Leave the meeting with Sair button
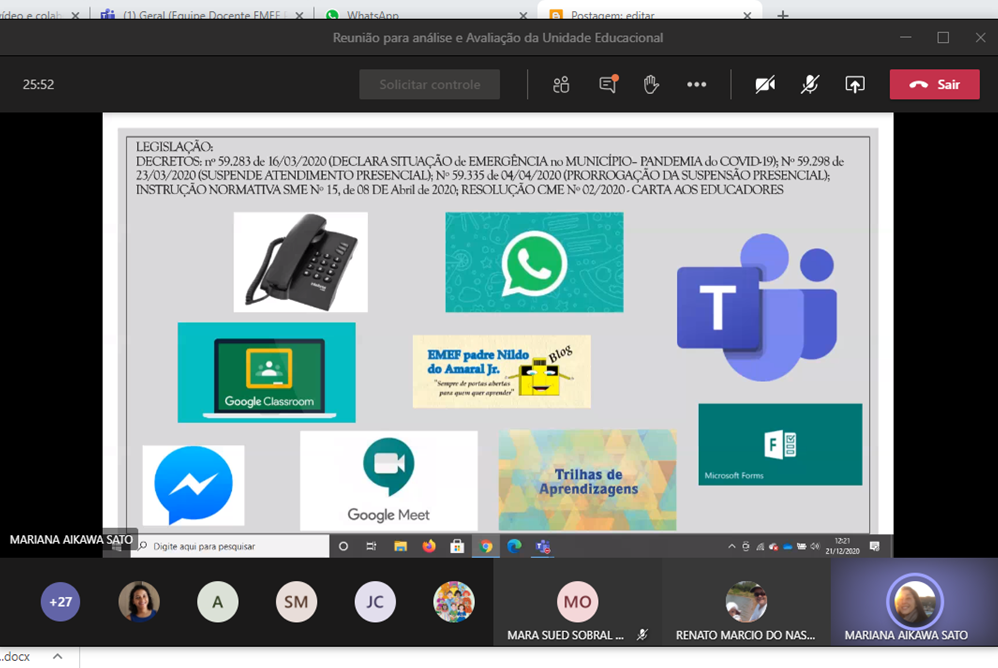The height and width of the screenshot is (668, 998). [x=934, y=85]
